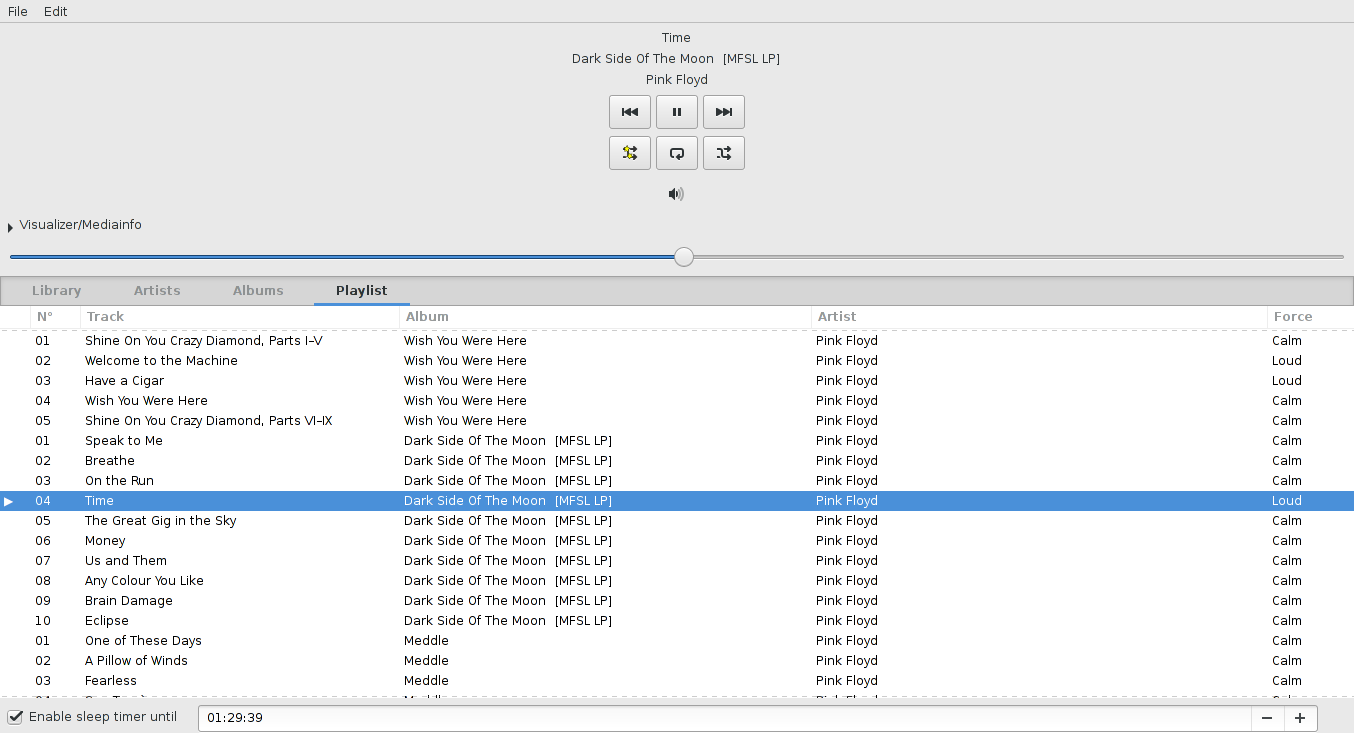Switch to the Albums tab
The image size is (1354, 733).
tap(258, 291)
